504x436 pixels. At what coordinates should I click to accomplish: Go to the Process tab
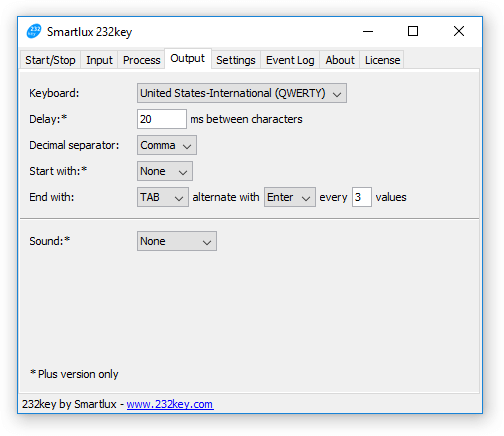tap(141, 60)
